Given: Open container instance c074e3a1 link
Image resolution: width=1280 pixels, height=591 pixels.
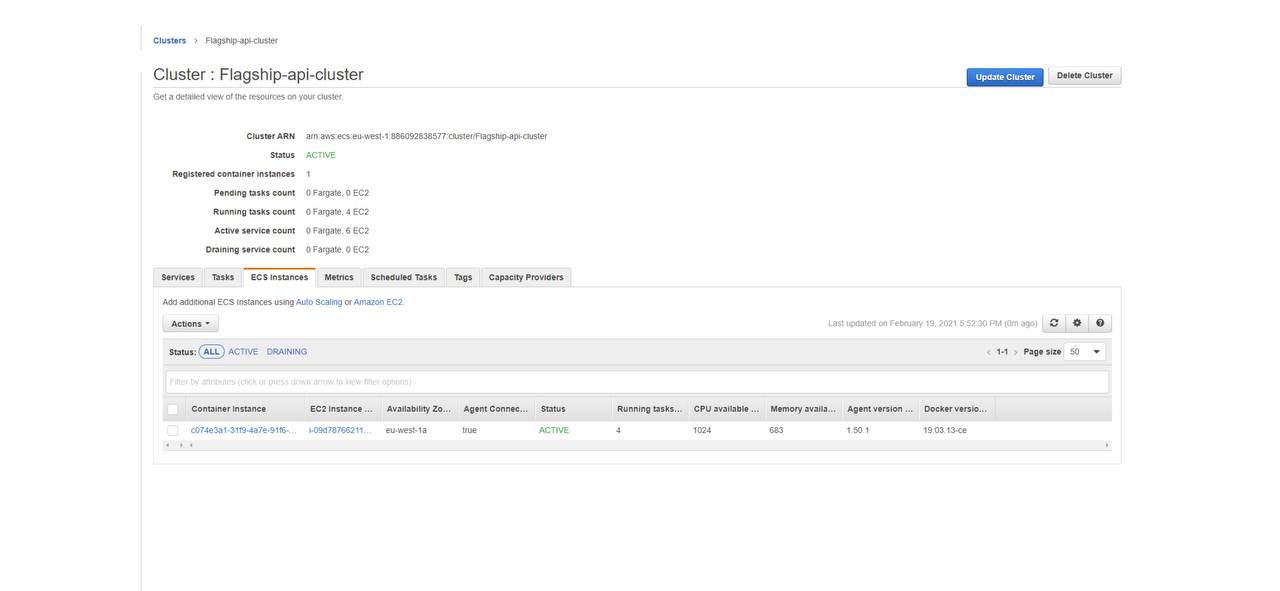Looking at the screenshot, I should [244, 430].
